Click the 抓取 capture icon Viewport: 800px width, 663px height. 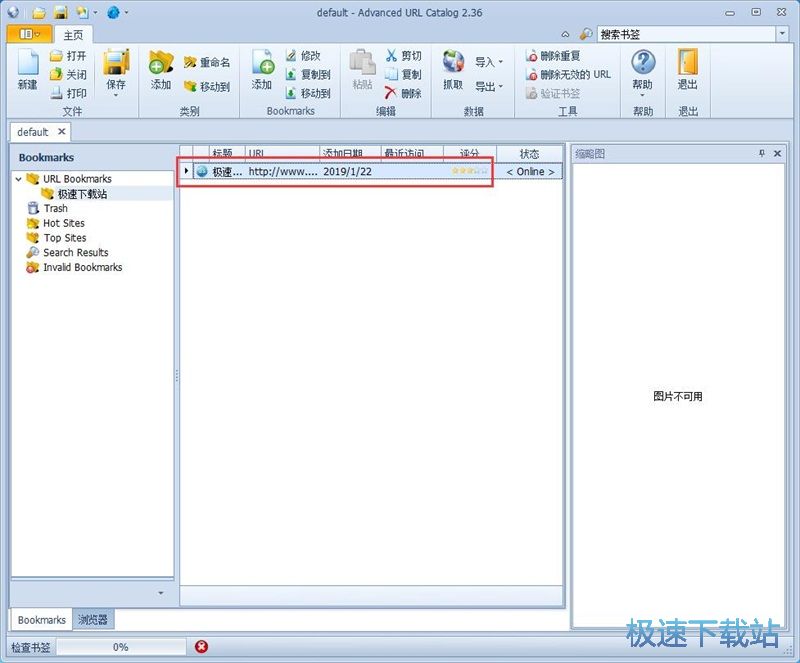453,70
